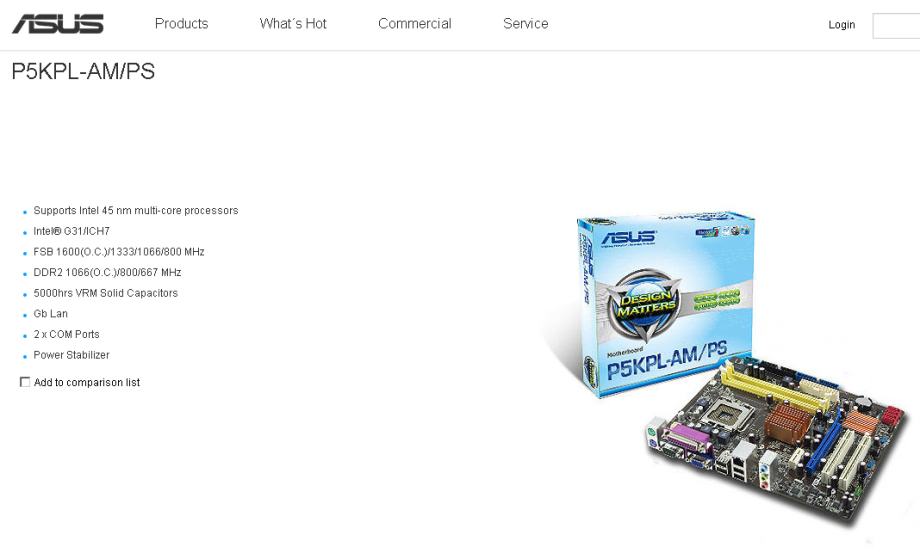
Task: Click the ASUS logo in header
Action: [58, 24]
